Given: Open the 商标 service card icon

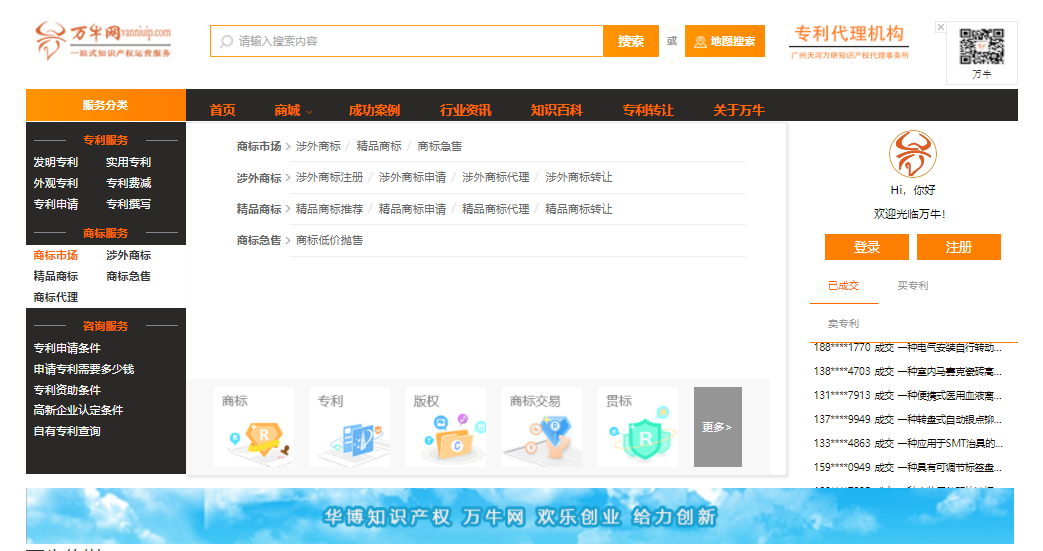Looking at the screenshot, I should tap(254, 427).
